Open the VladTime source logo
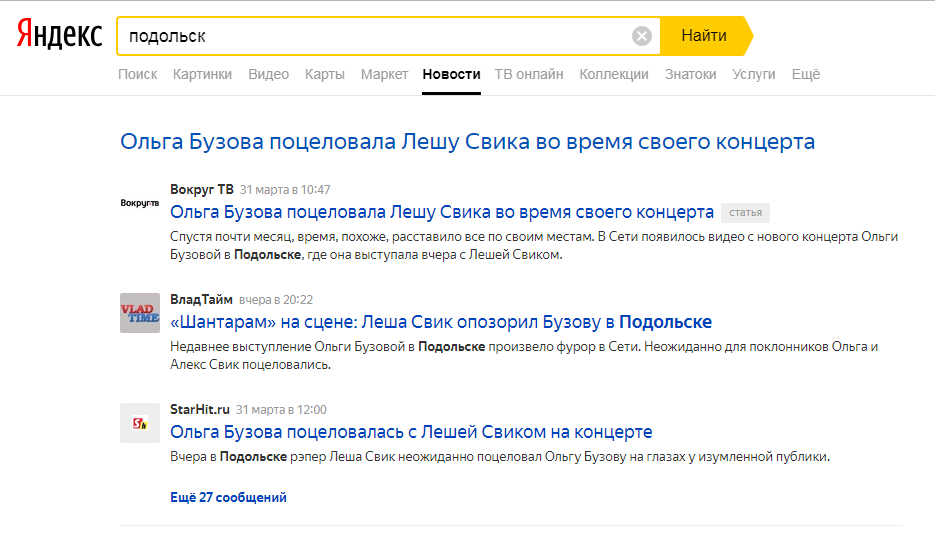The height and width of the screenshot is (548, 935). [x=139, y=313]
